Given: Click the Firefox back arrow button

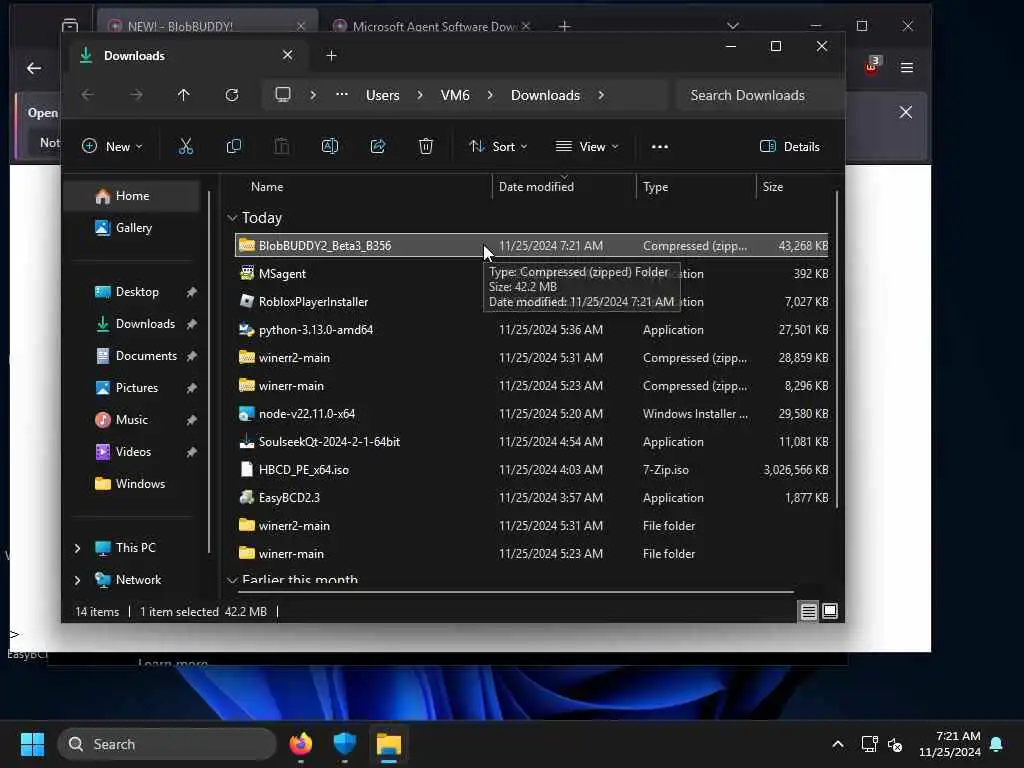Looking at the screenshot, I should pos(34,67).
